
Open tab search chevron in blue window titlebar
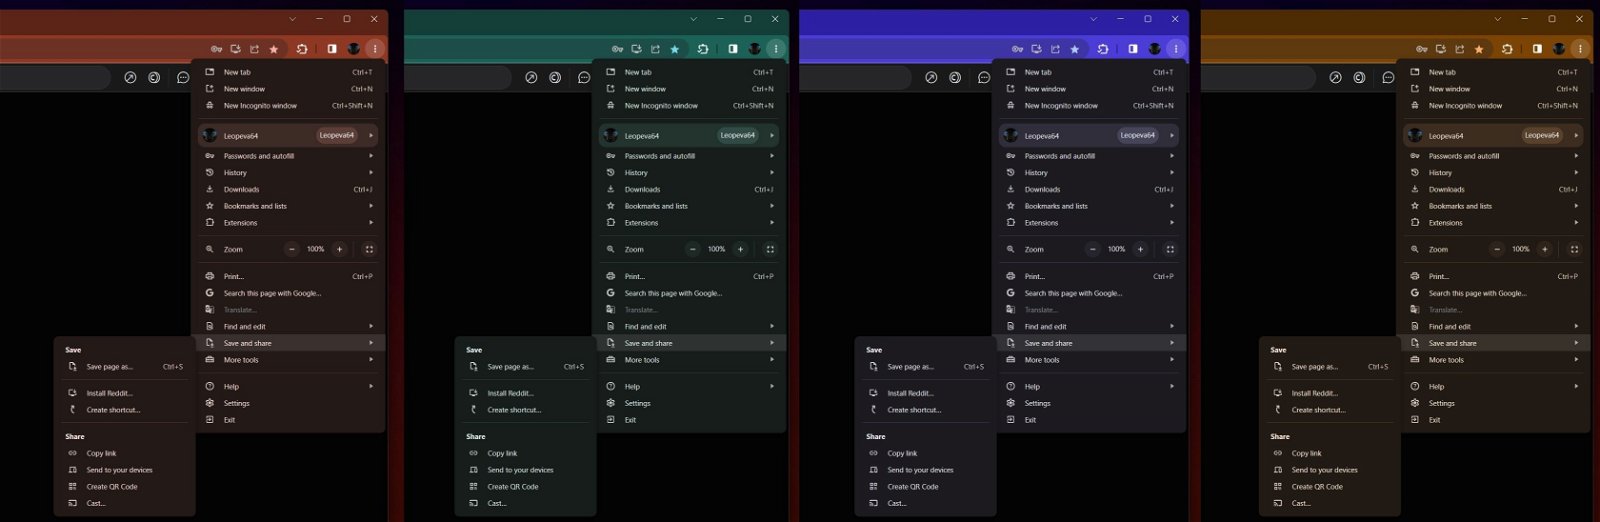(1094, 19)
